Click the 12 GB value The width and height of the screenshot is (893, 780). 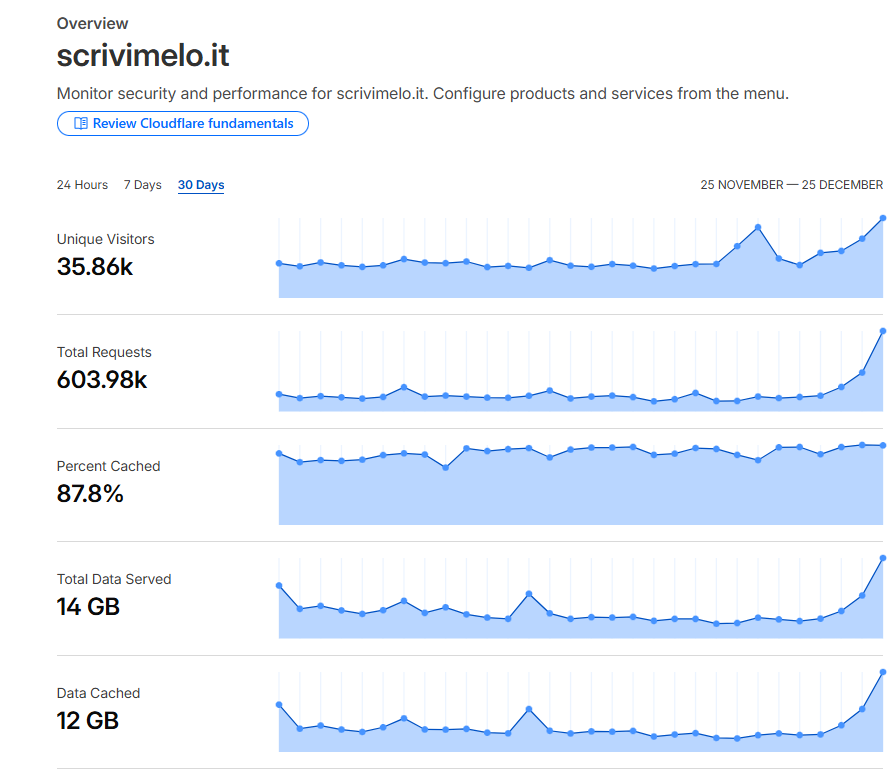tap(88, 721)
